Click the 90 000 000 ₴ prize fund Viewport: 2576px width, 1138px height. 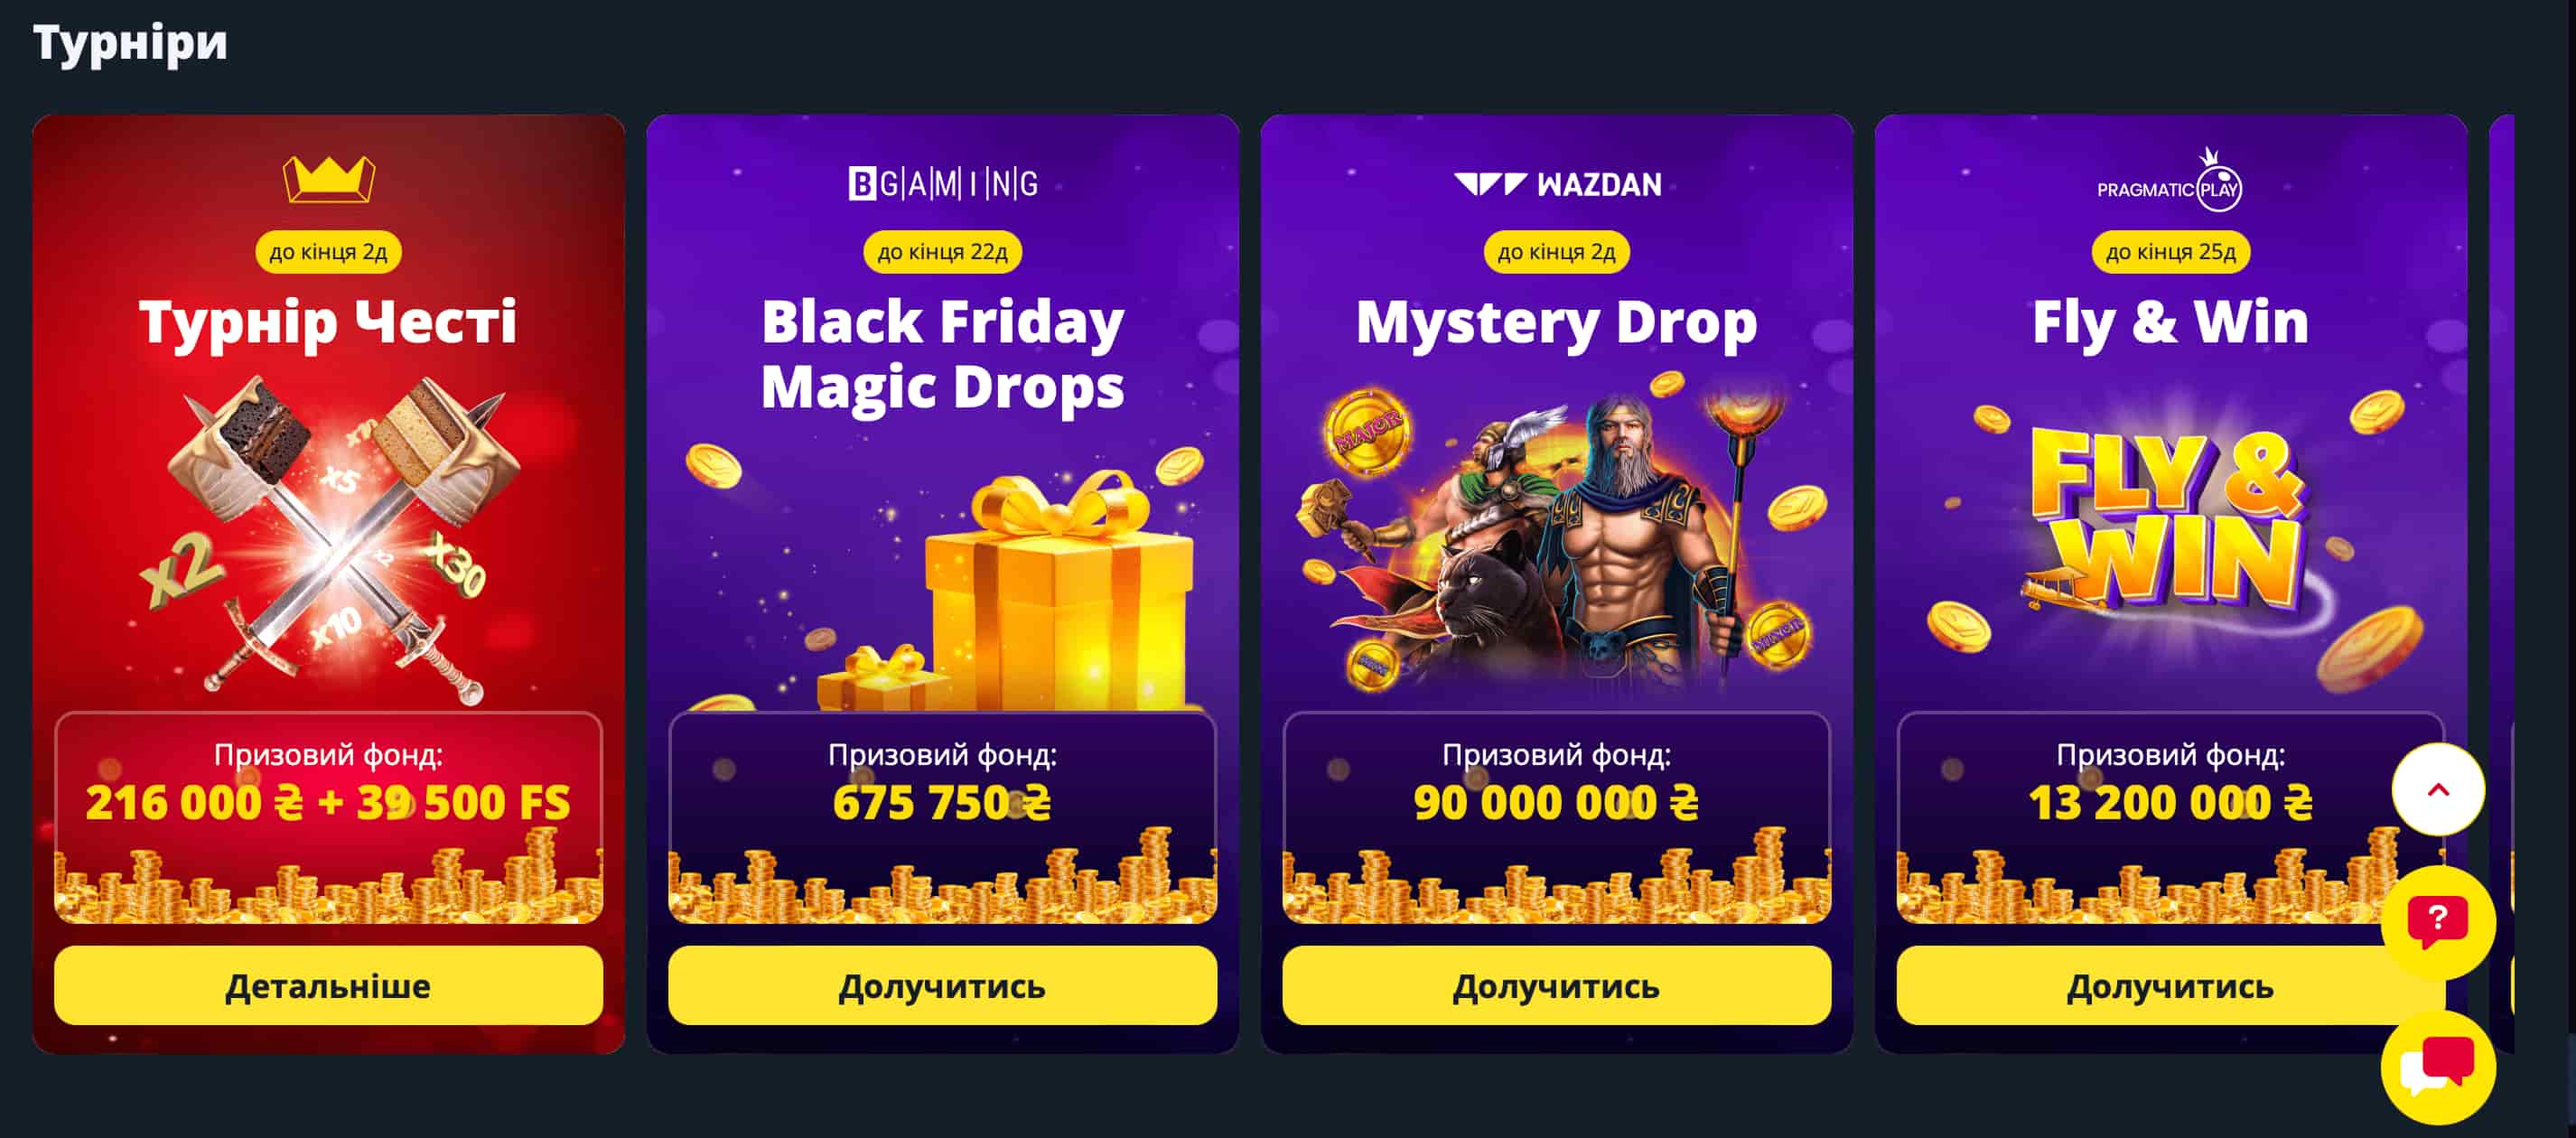(1557, 802)
